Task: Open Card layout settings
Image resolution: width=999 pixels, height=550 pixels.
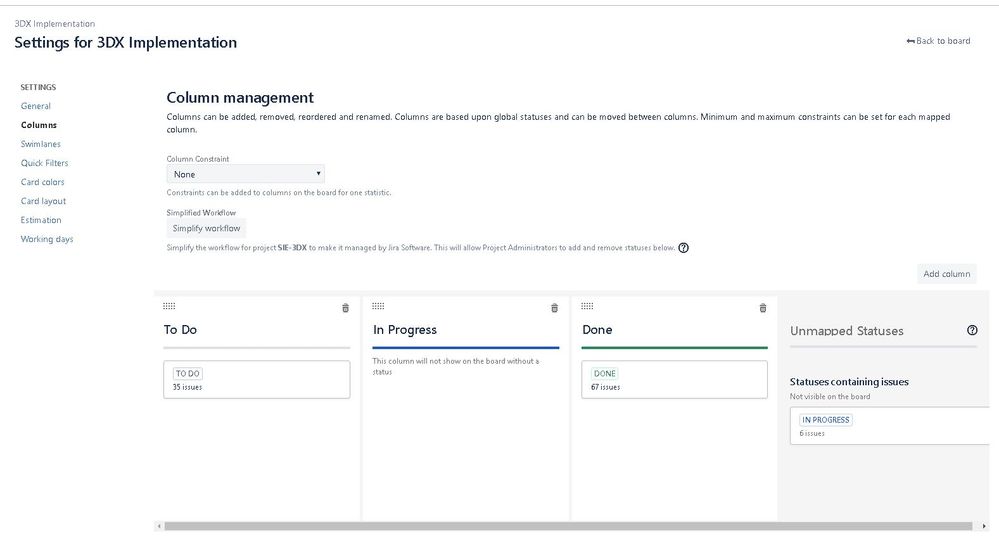Action: click(x=43, y=201)
